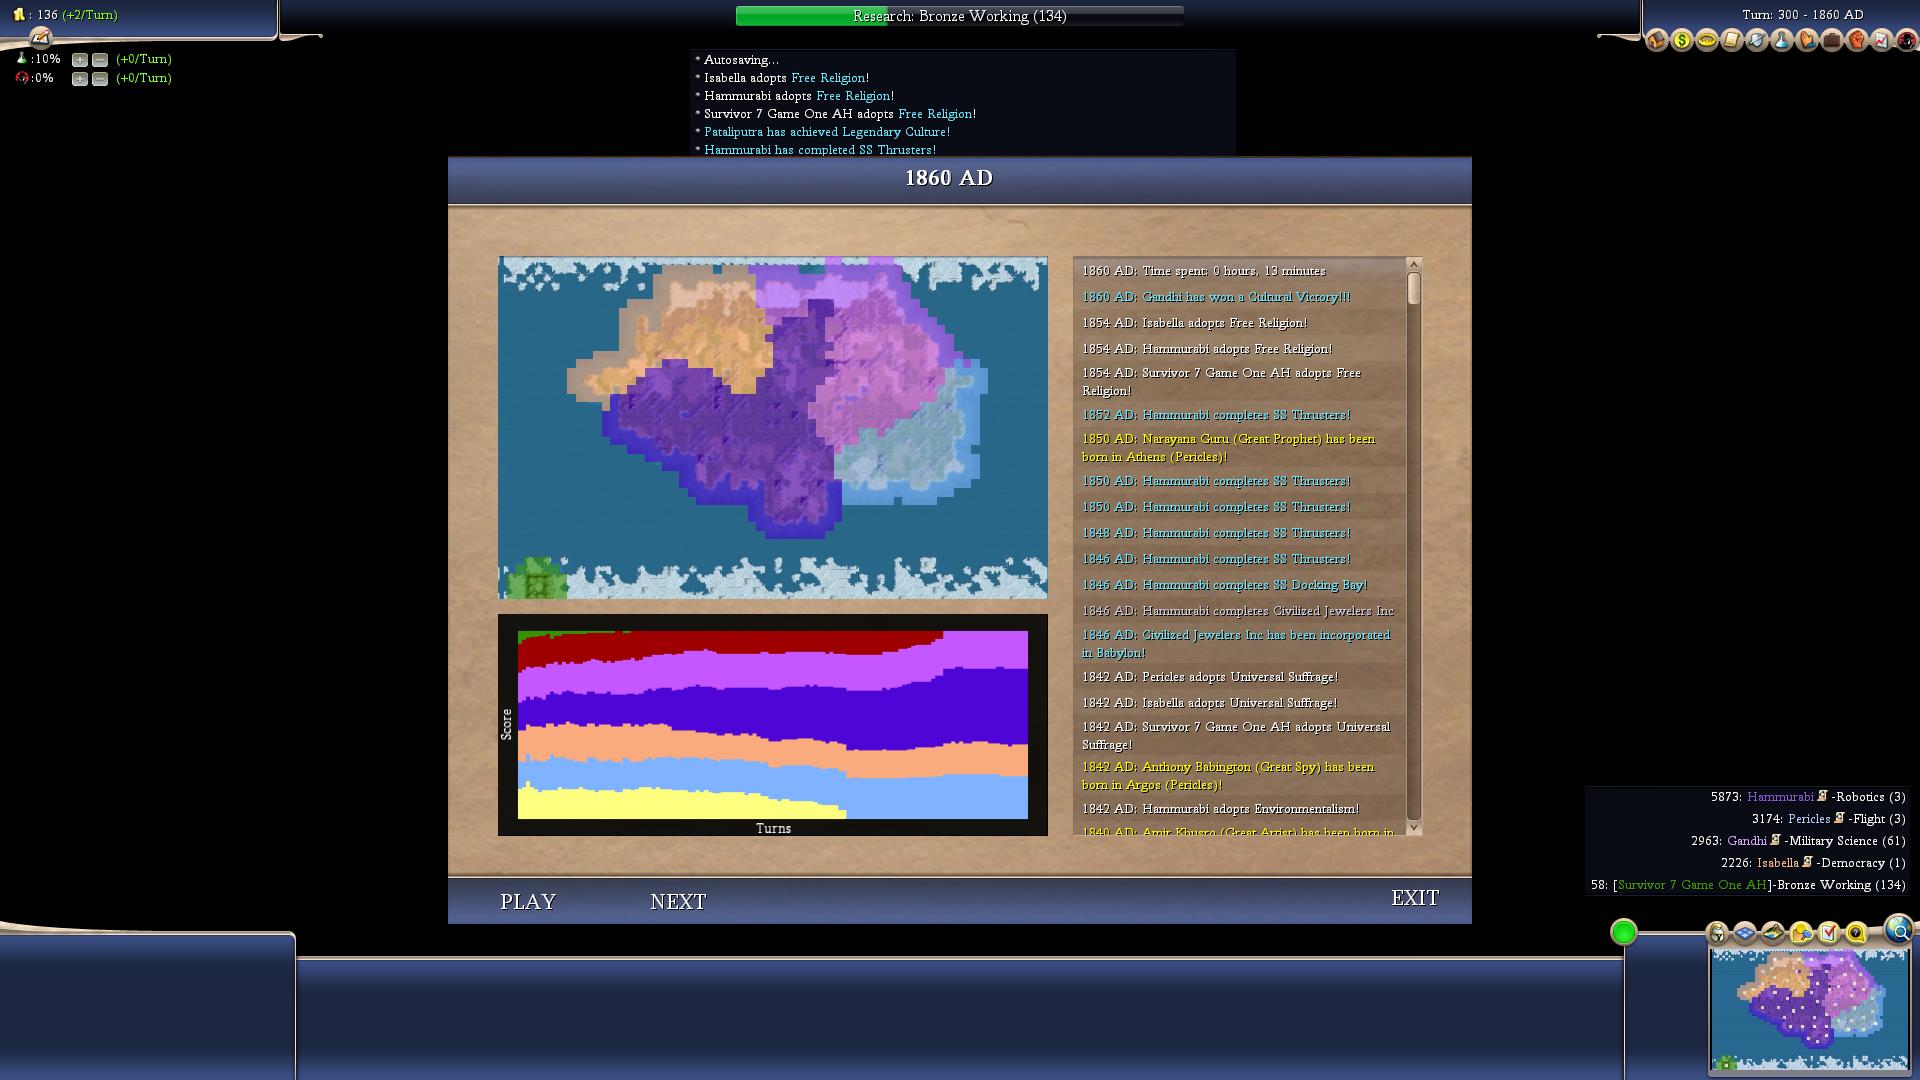Click the minimap in the corner
Screen dimensions: 1920x1080
(1809, 1010)
